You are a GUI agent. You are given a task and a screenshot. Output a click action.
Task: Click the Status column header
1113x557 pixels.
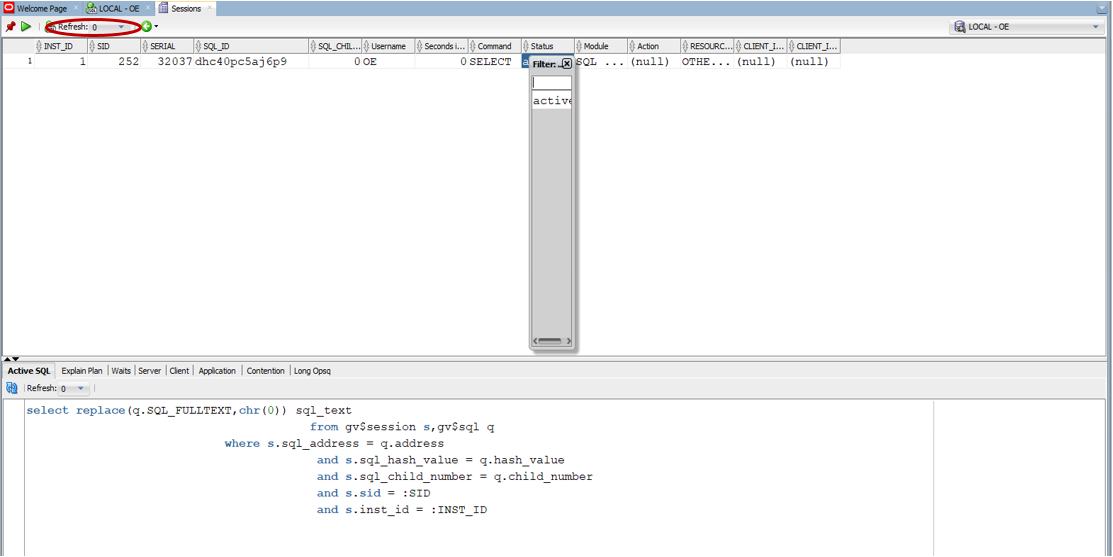[548, 46]
